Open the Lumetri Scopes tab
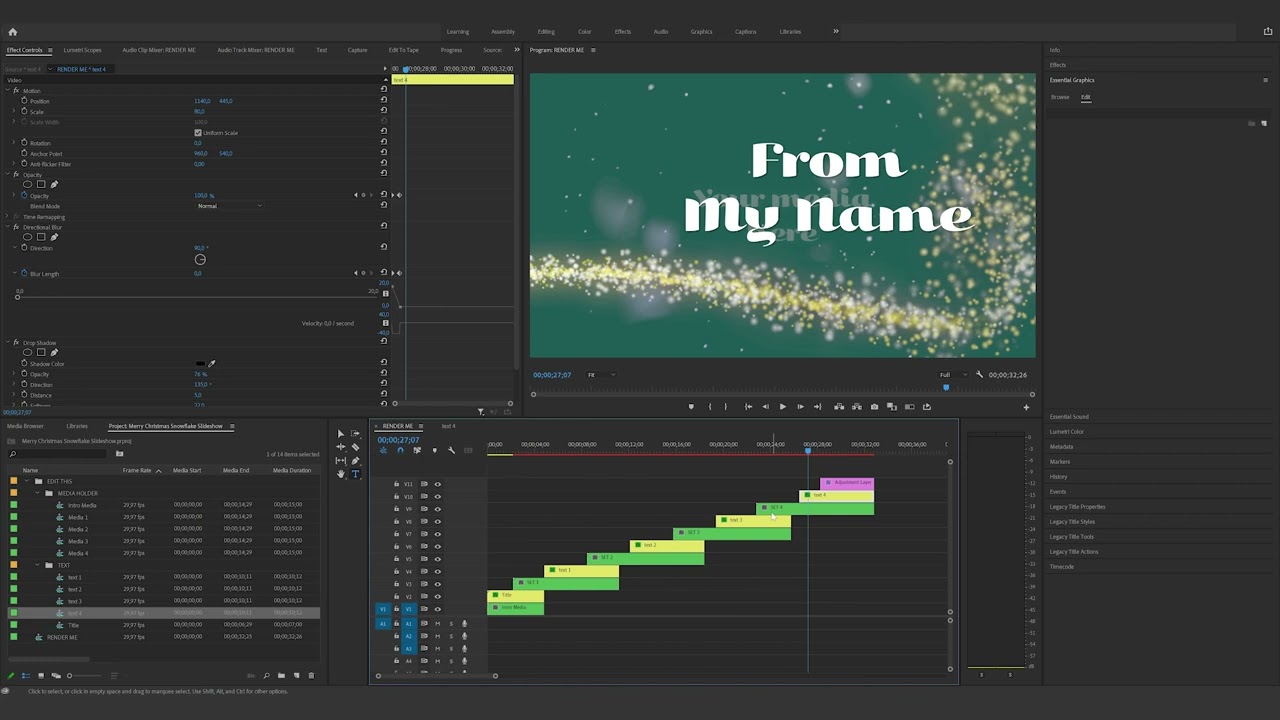Viewport: 1280px width, 720px height. [x=82, y=50]
